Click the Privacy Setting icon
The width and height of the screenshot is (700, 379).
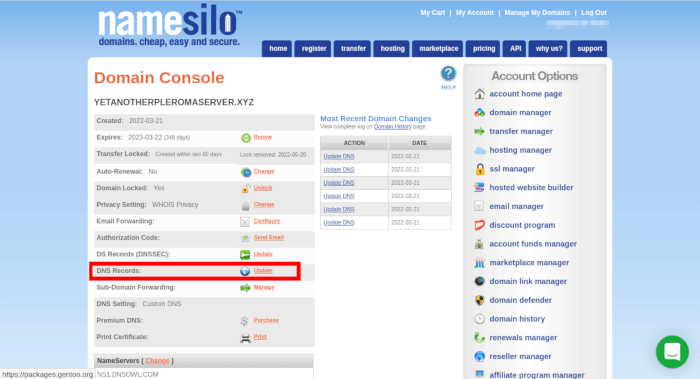coord(246,205)
